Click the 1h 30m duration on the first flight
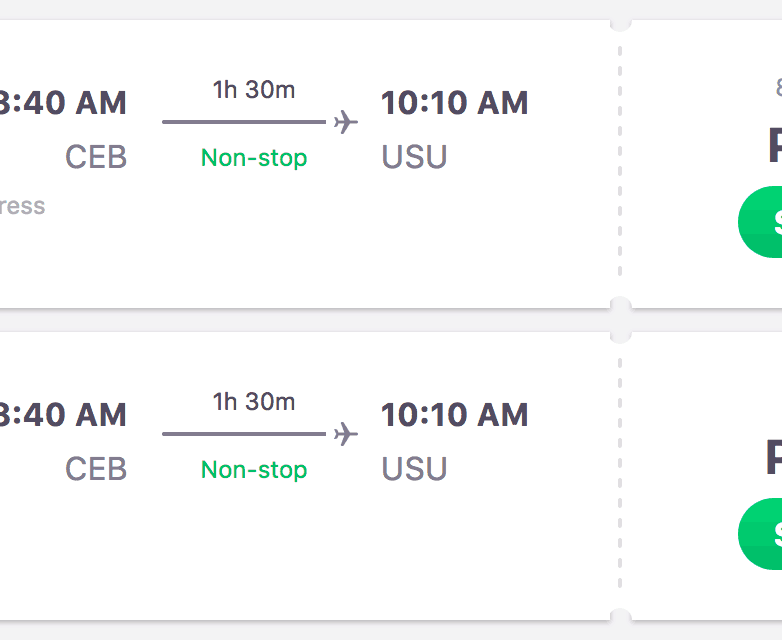This screenshot has width=782, height=640. tap(254, 90)
